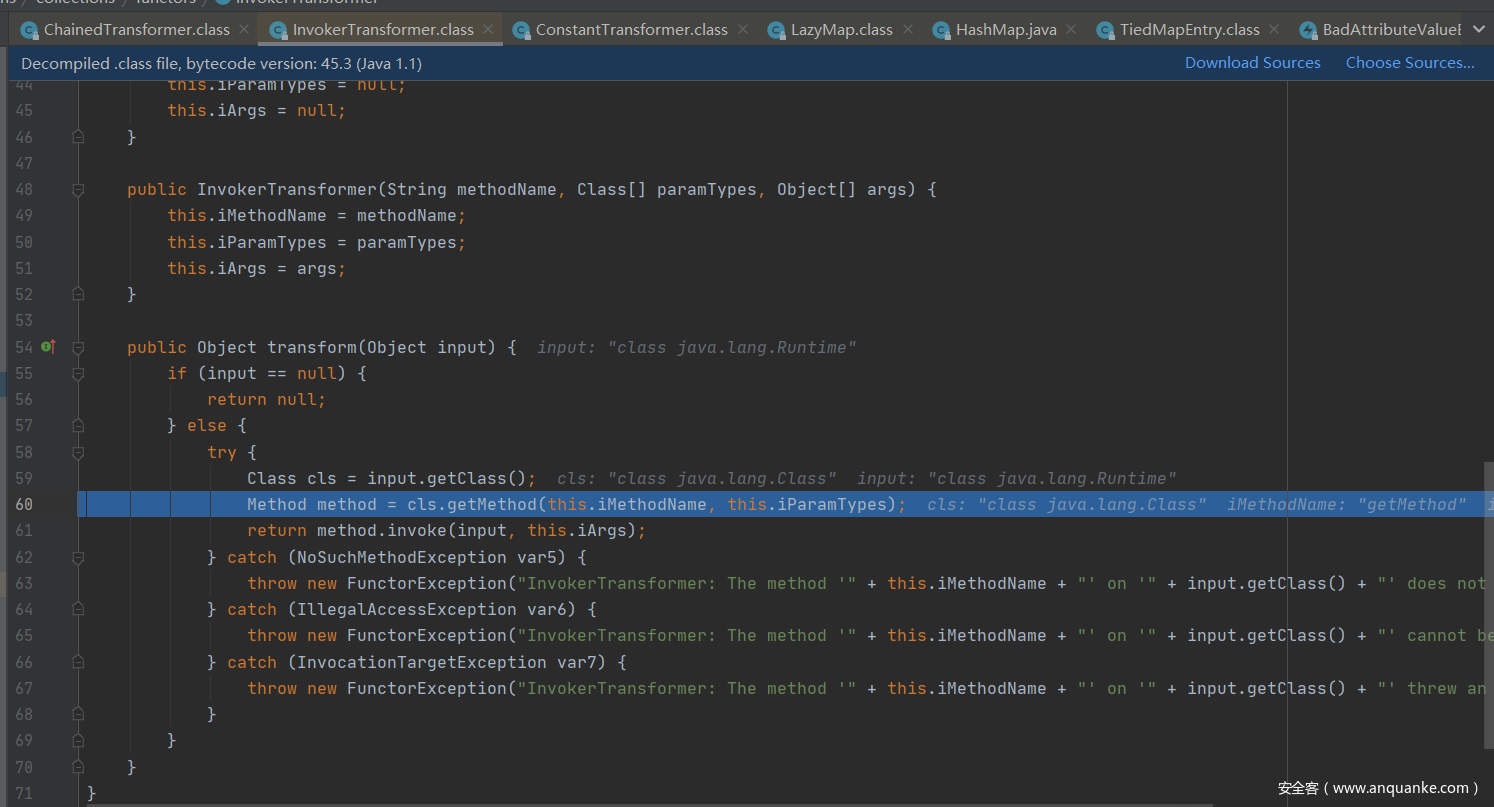Screen dimensions: 1494x807
Task: Show hidden tabs with the tab-list arrow
Action: point(1479,29)
